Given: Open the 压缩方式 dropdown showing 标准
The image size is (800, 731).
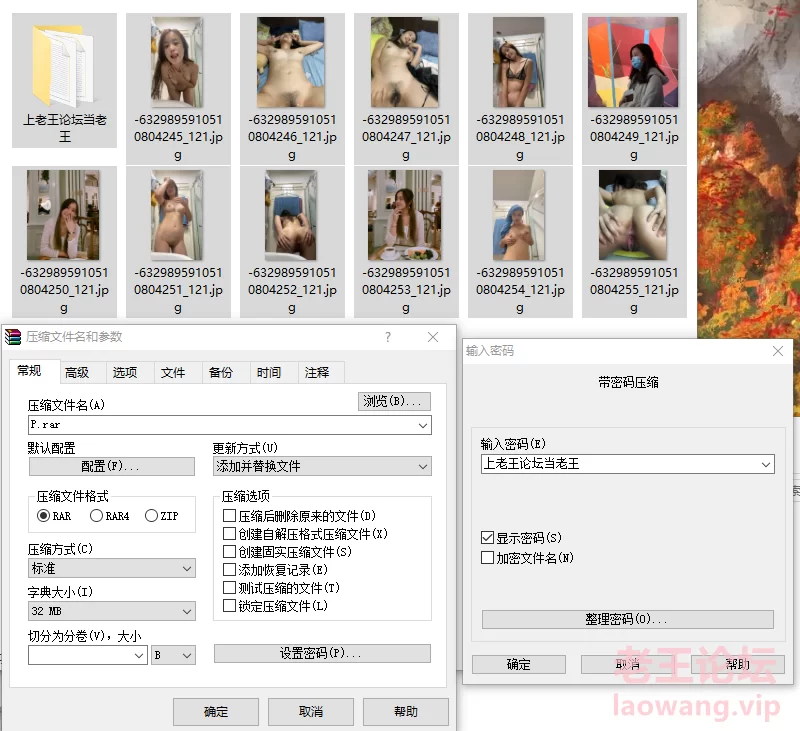Looking at the screenshot, I should click(x=112, y=568).
